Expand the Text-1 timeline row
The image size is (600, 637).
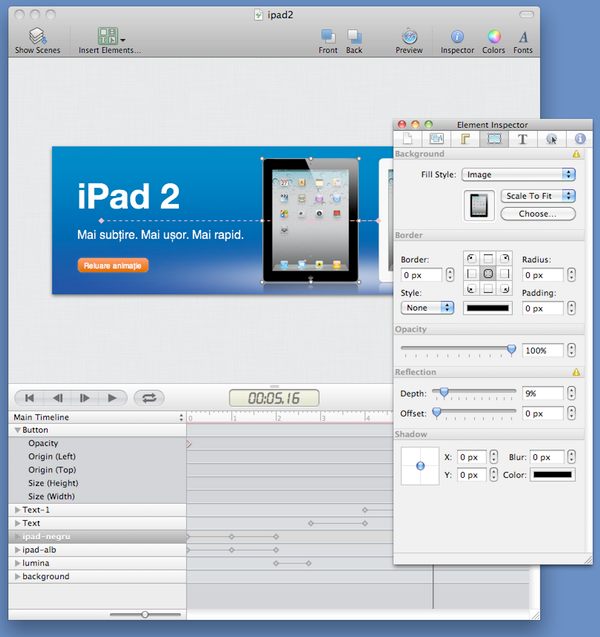17,509
